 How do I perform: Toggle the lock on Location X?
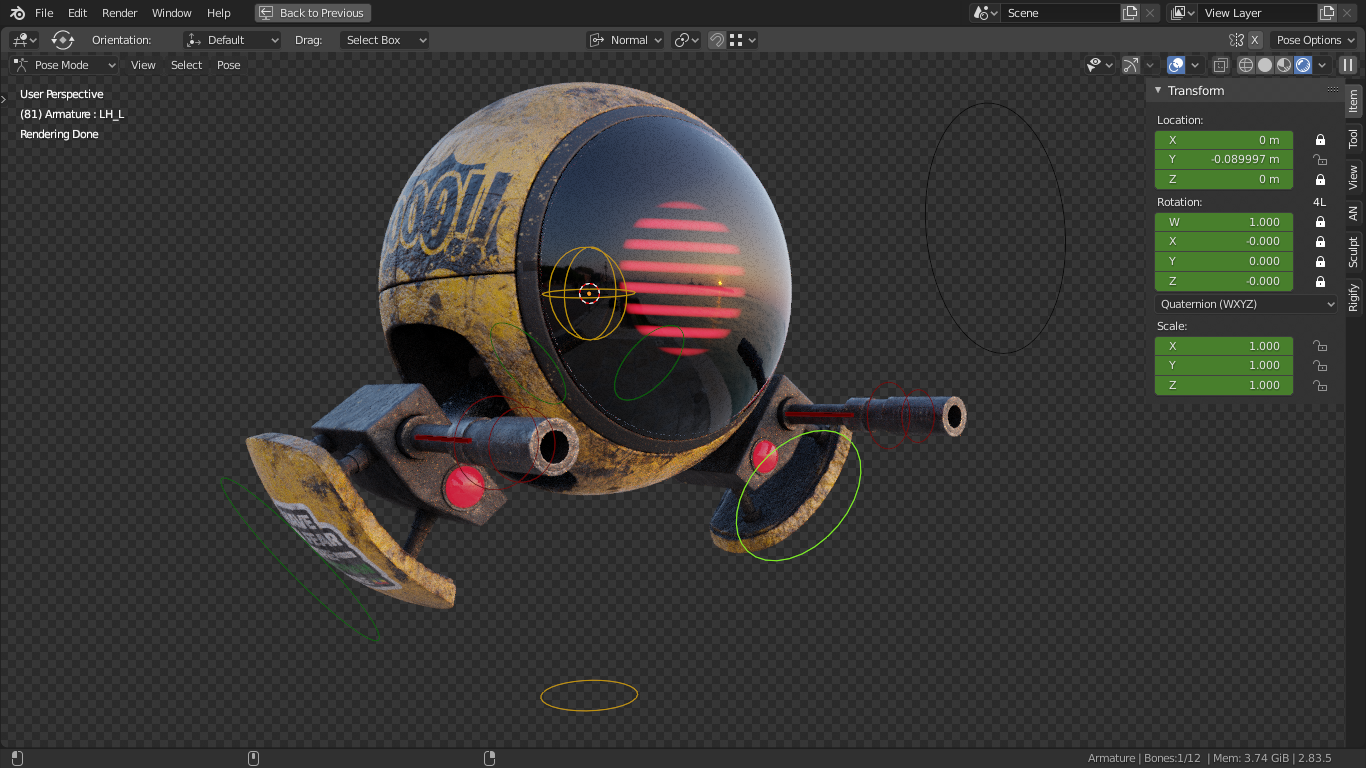pos(1320,140)
